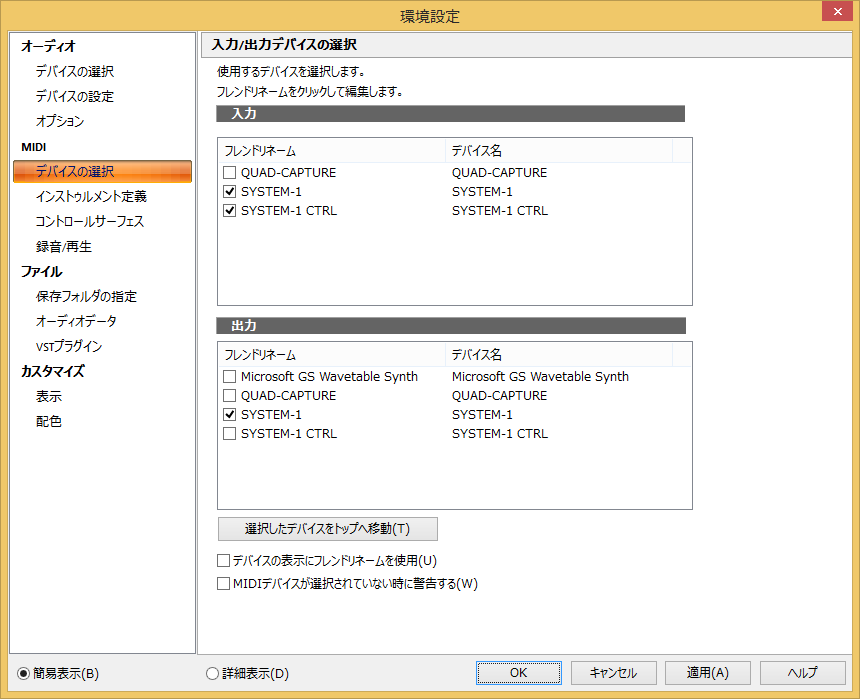Select Microsoft GS Wavetable Synth device name
Image resolution: width=860 pixels, height=699 pixels.
pyautogui.click(x=540, y=376)
